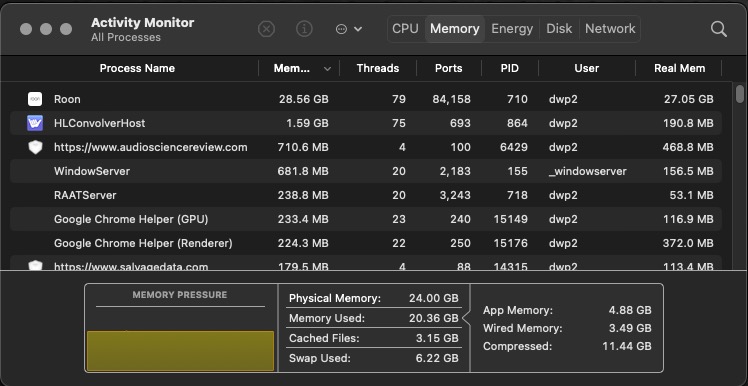748x386 pixels.
Task: Click the 1.59 GB memory cell
Action: coord(307,123)
